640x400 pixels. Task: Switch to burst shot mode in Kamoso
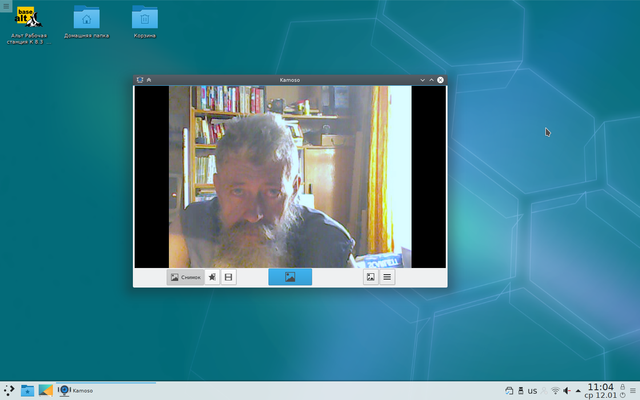212,277
